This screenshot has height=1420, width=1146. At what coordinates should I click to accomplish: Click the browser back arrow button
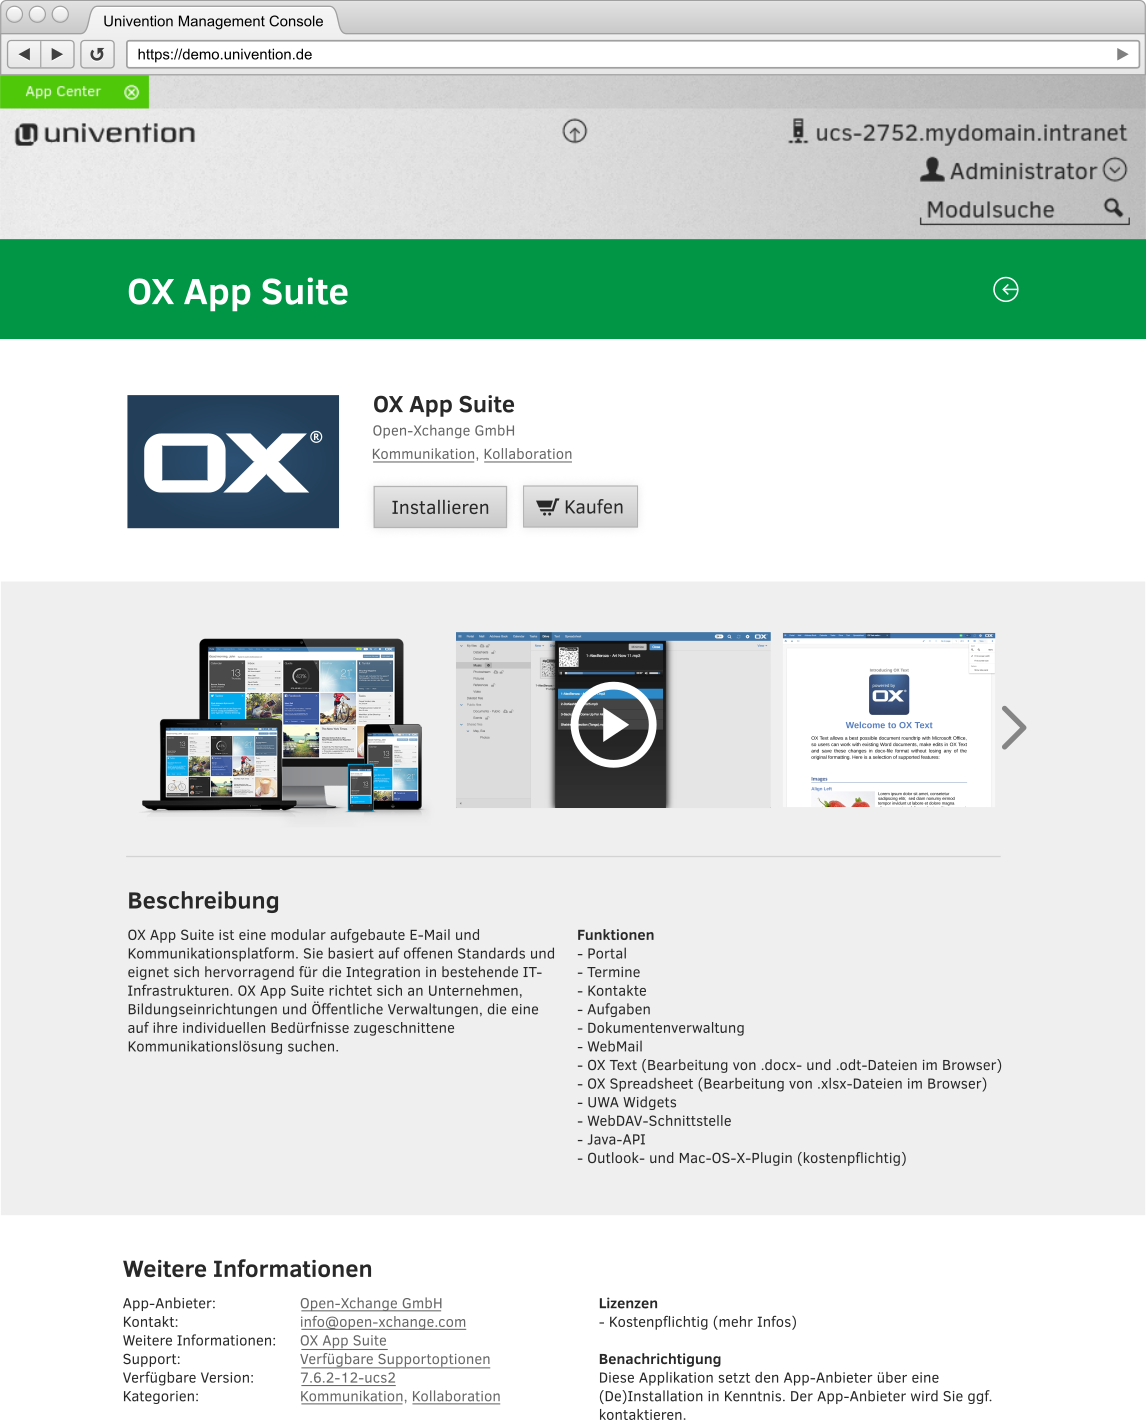click(x=24, y=54)
